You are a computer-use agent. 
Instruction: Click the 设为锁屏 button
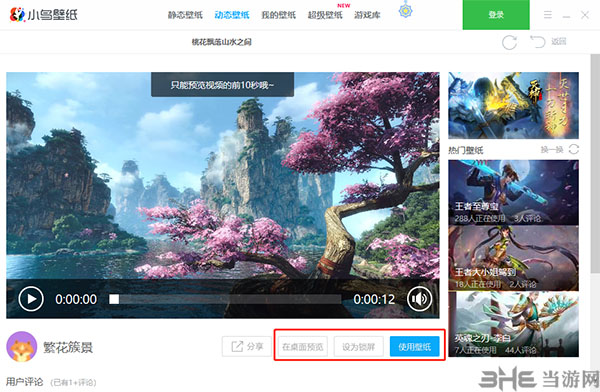[359, 346]
